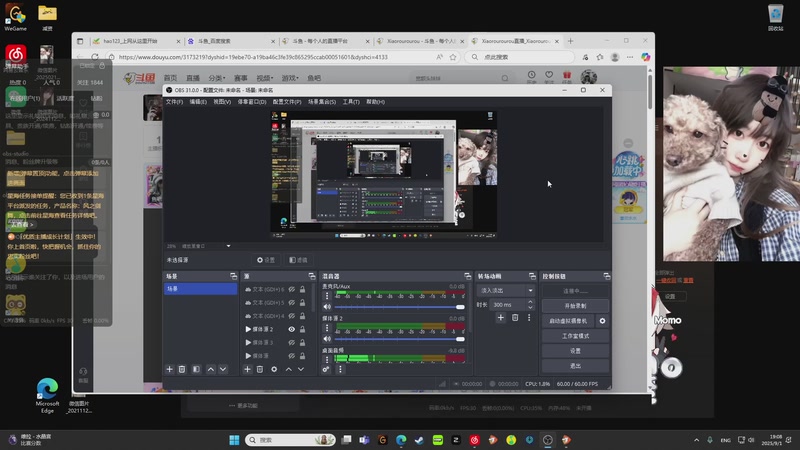
Task: Open 媒体源 2 mixer channel three-dot options
Action: pyautogui.click(x=327, y=328)
